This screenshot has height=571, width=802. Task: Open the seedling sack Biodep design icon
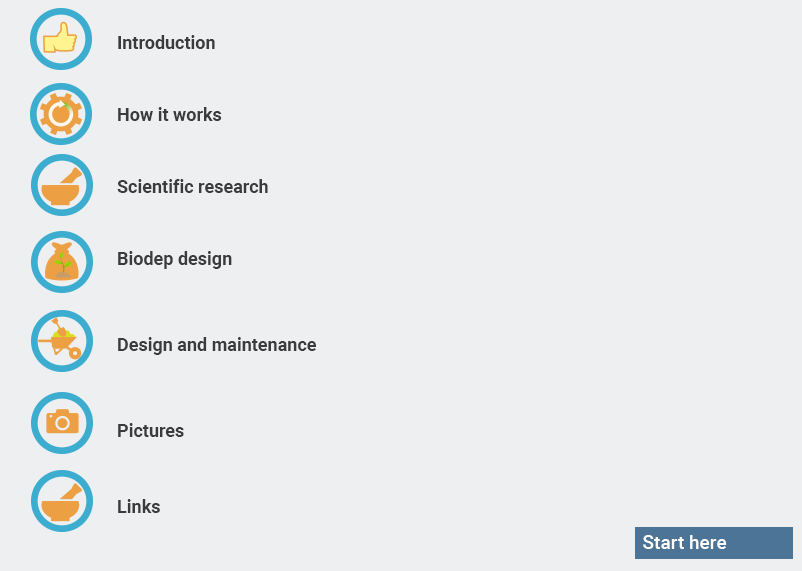[62, 262]
